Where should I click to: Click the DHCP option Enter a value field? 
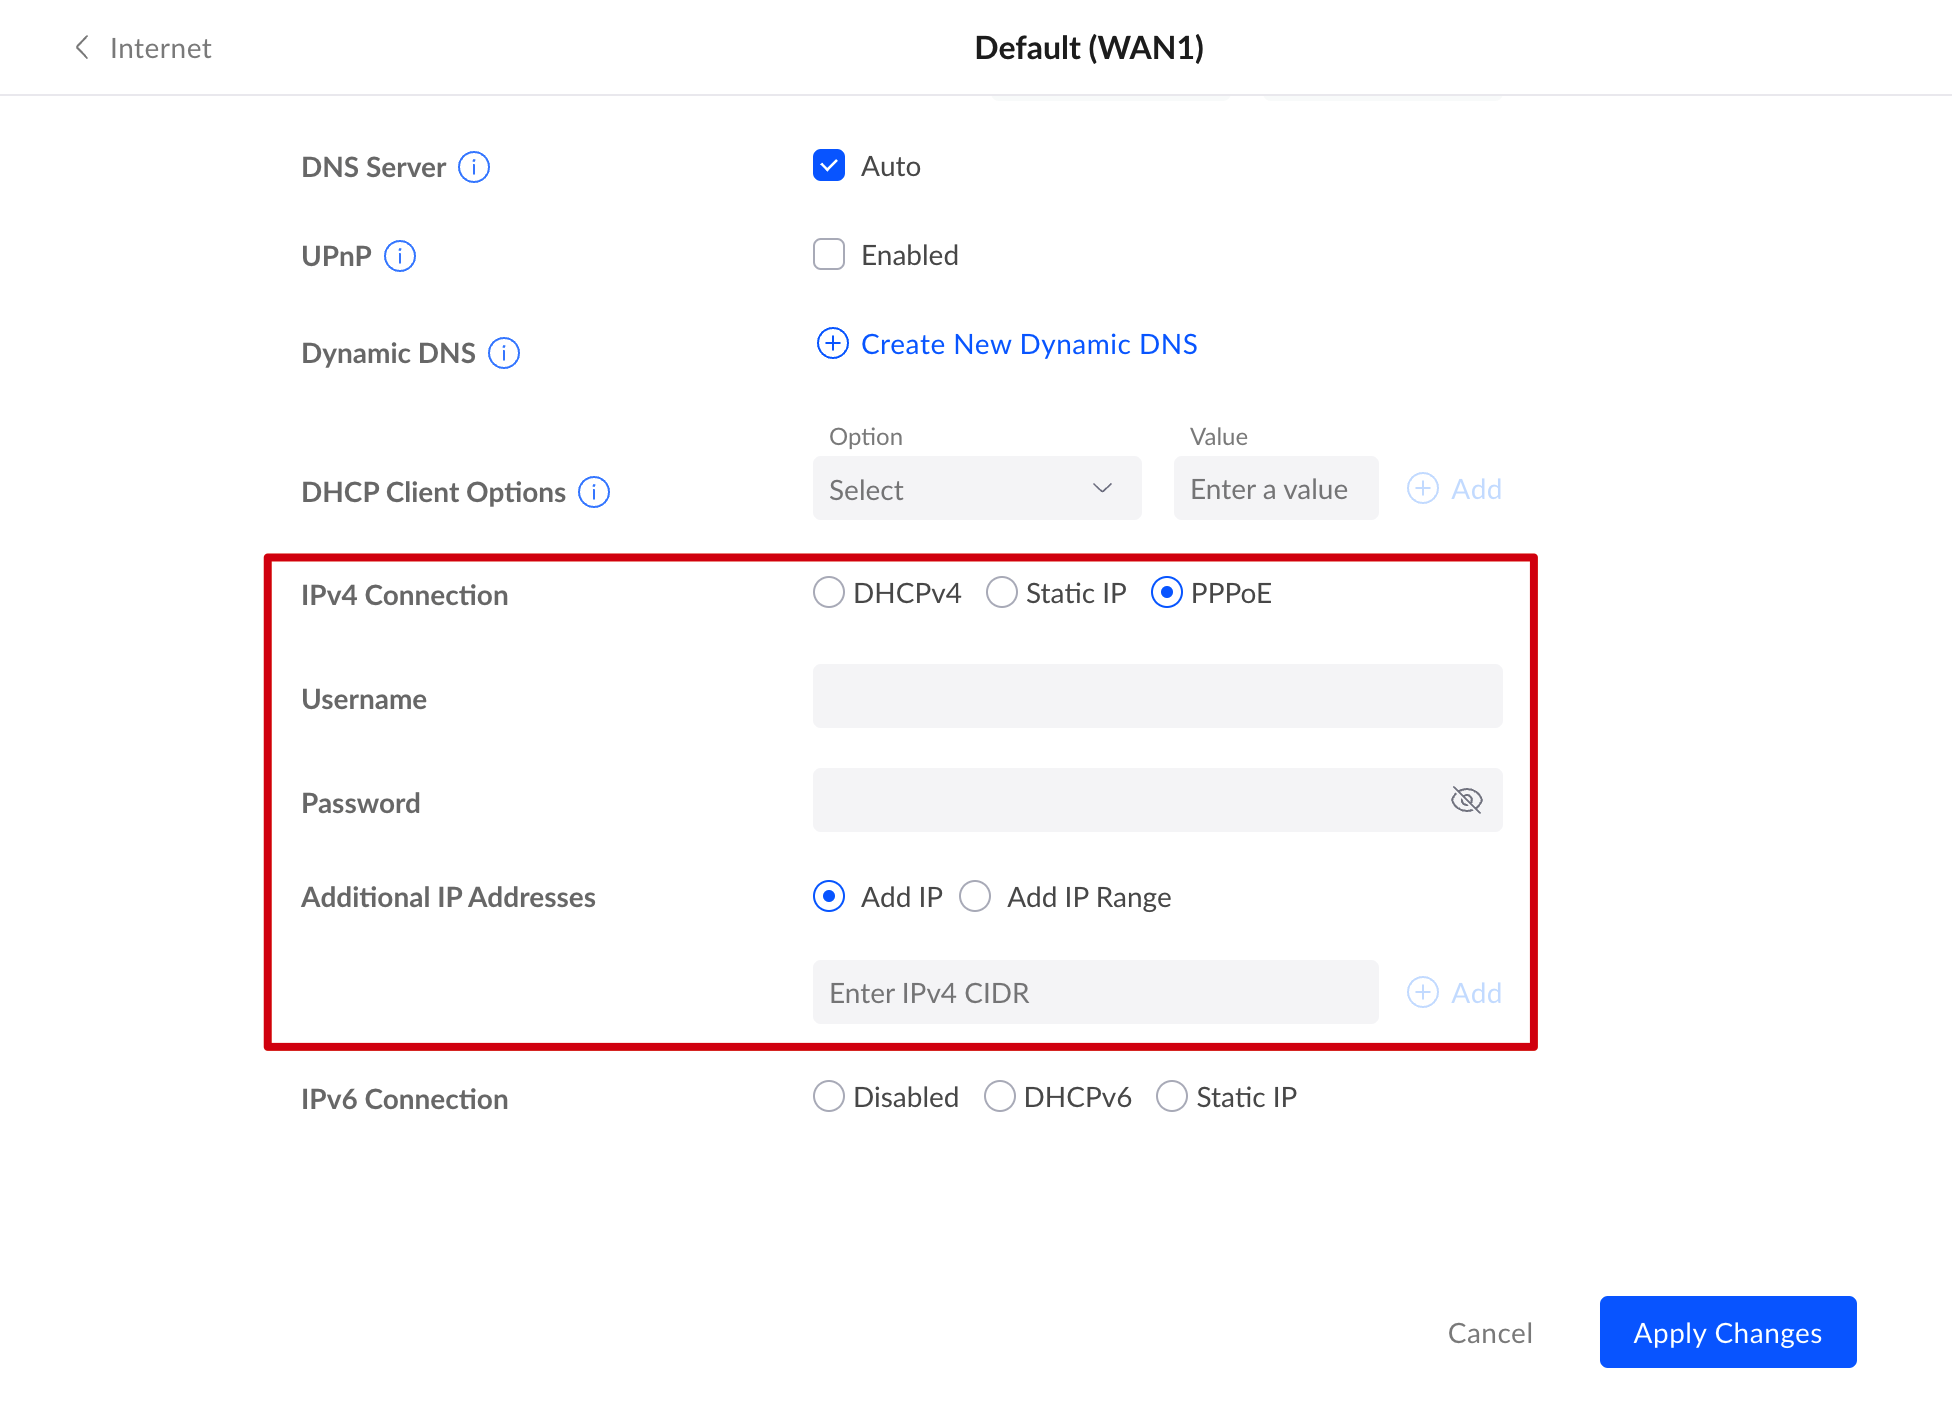tap(1275, 489)
